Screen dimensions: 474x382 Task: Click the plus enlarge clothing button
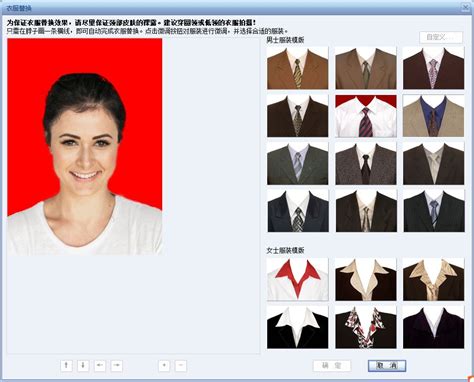point(164,366)
